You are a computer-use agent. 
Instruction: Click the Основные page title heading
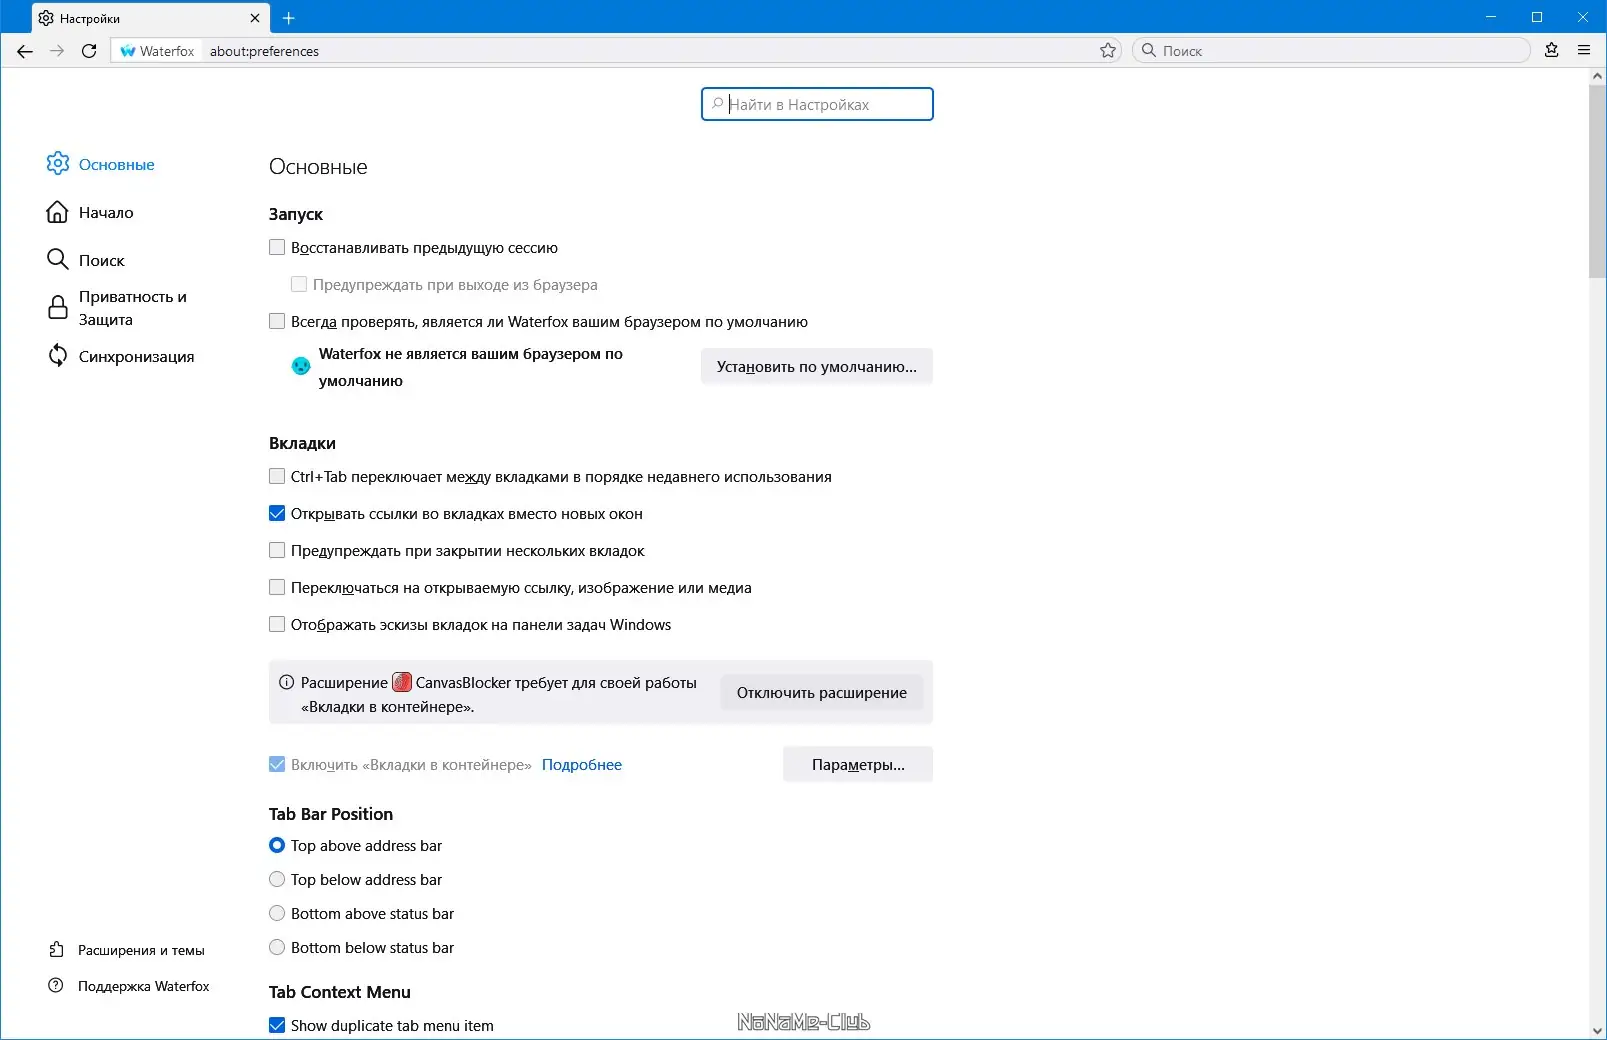(x=318, y=167)
